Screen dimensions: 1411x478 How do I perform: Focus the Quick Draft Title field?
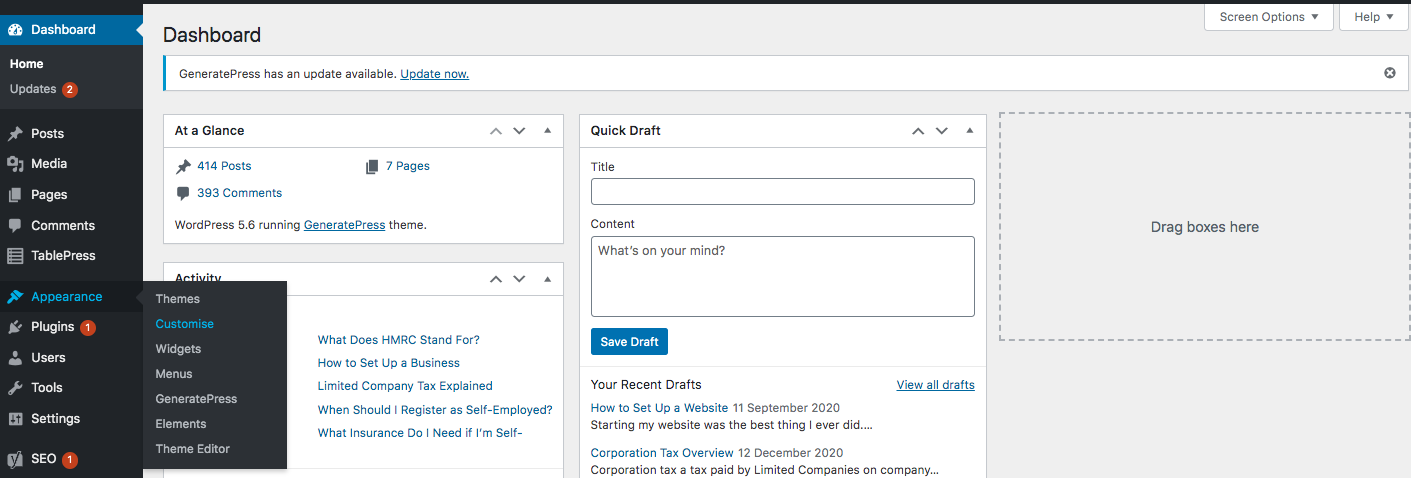point(783,192)
